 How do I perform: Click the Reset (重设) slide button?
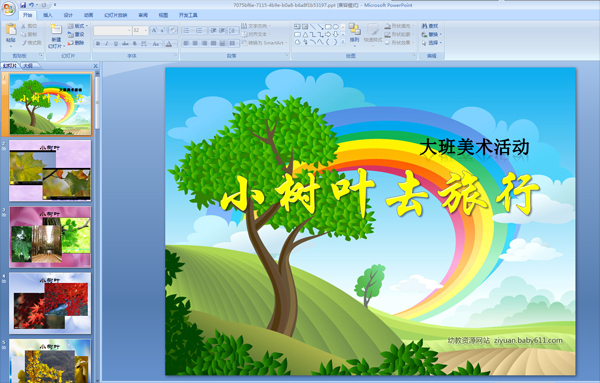[76, 34]
